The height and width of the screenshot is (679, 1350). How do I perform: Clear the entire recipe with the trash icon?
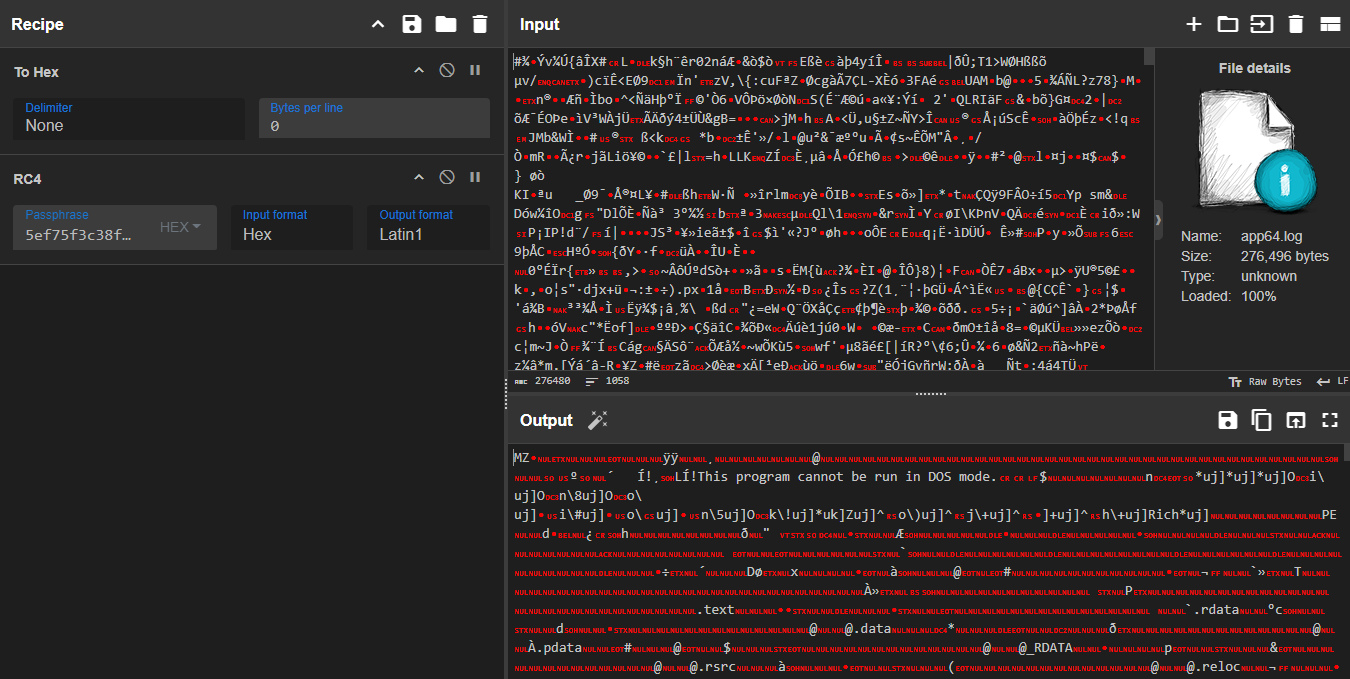tap(478, 24)
